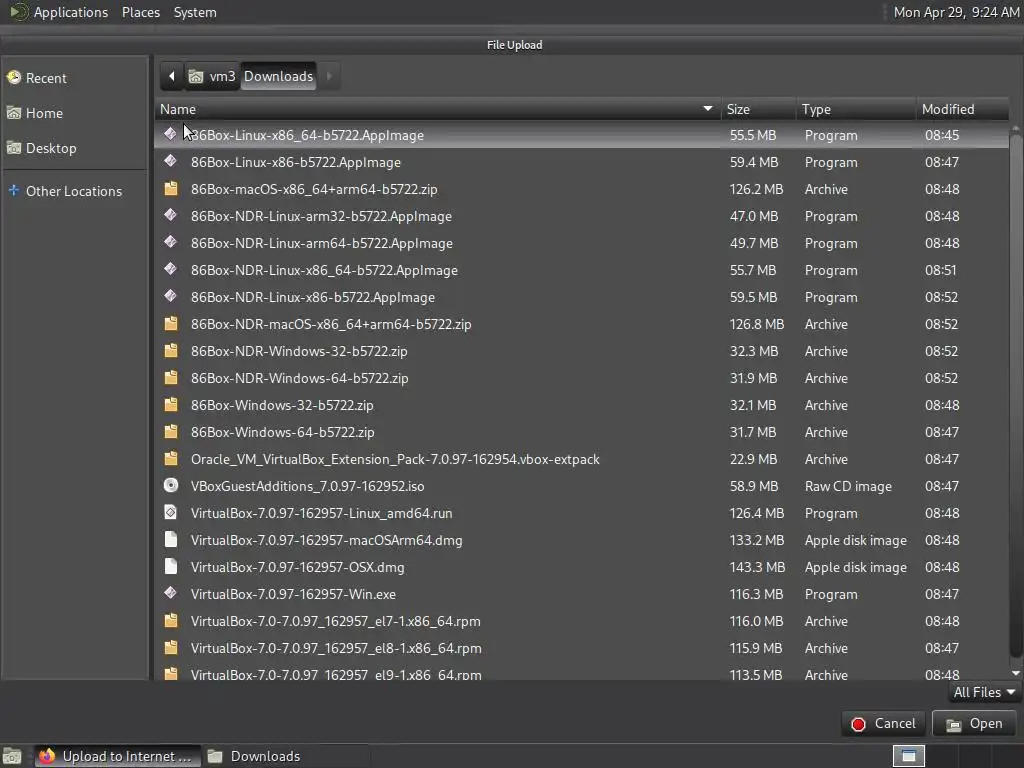Sort by the Size column header

[758, 109]
